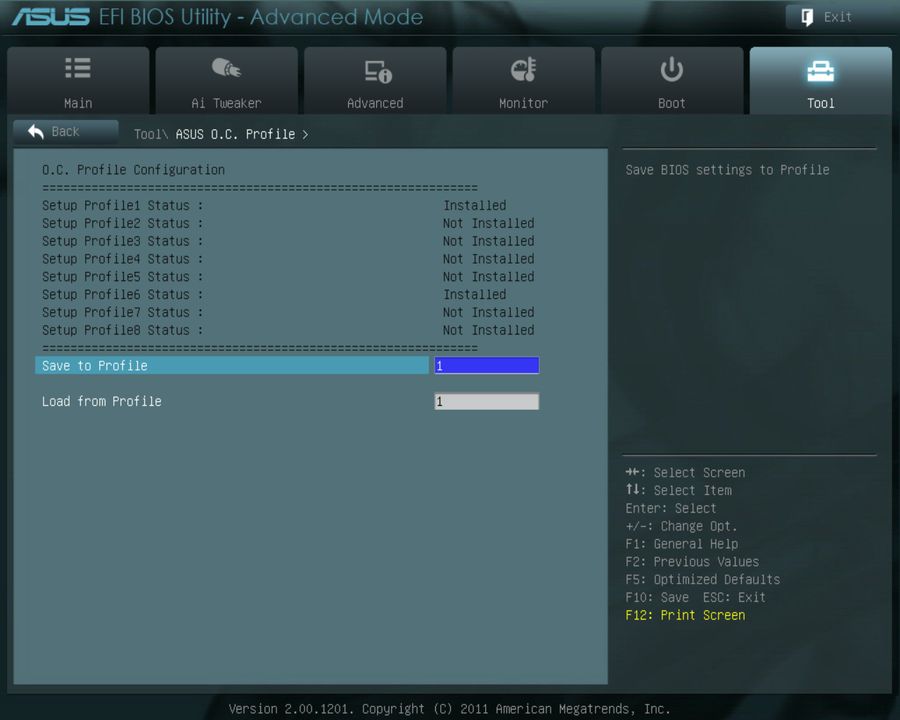The image size is (900, 720).
Task: Select the Save to Profile row
Action: tap(232, 365)
